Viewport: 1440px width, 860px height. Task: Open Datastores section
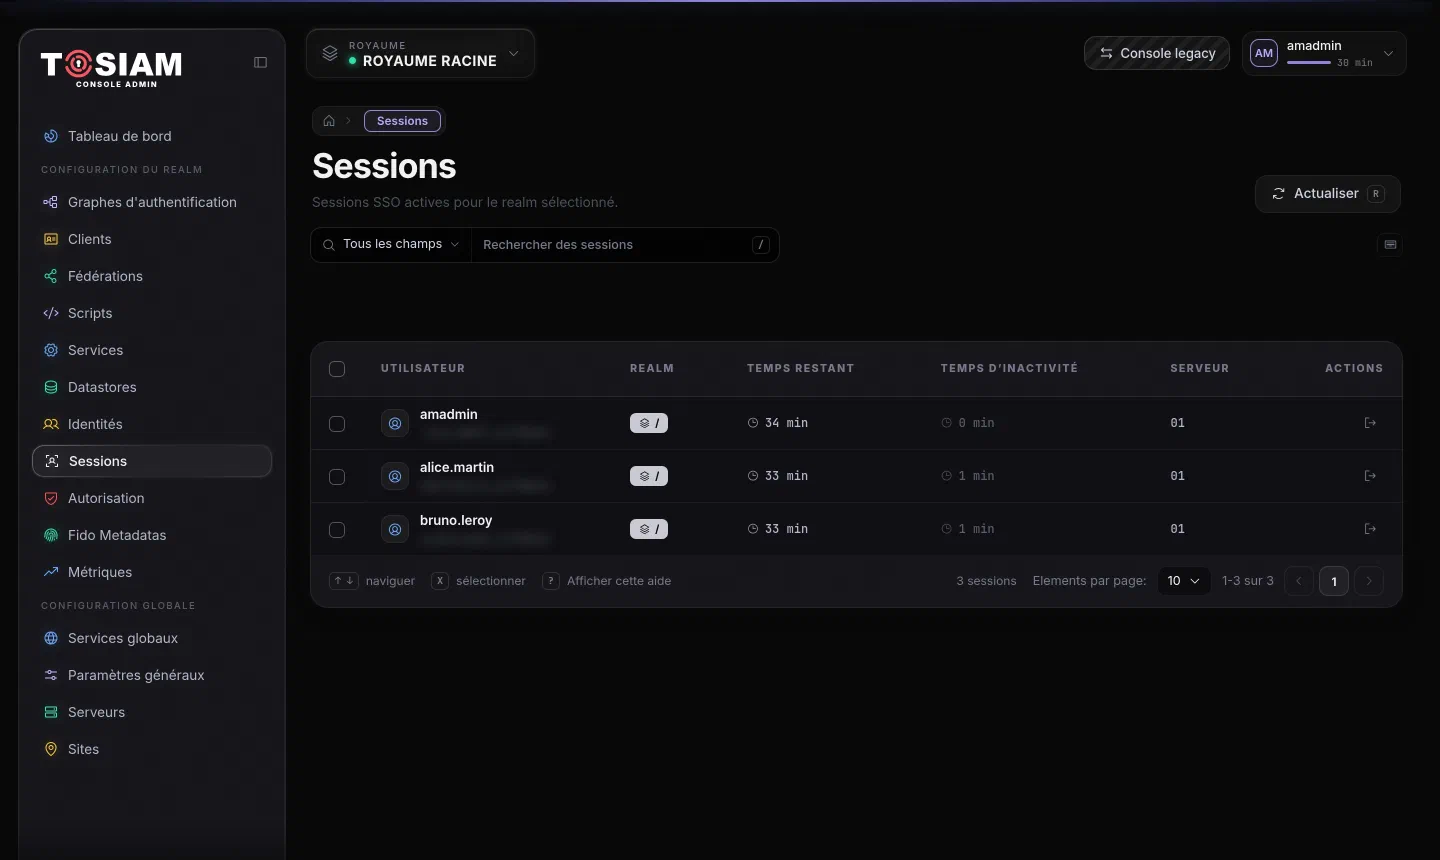[152, 387]
